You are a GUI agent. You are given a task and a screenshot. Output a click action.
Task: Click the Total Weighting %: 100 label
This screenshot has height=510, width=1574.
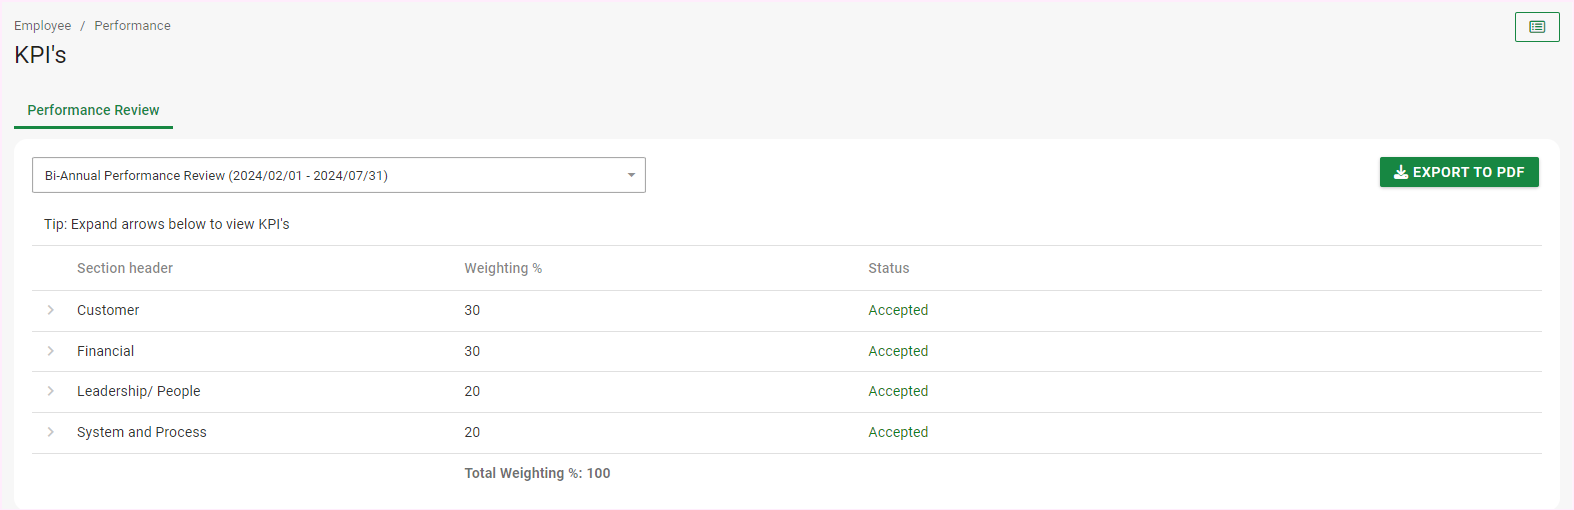[537, 473]
